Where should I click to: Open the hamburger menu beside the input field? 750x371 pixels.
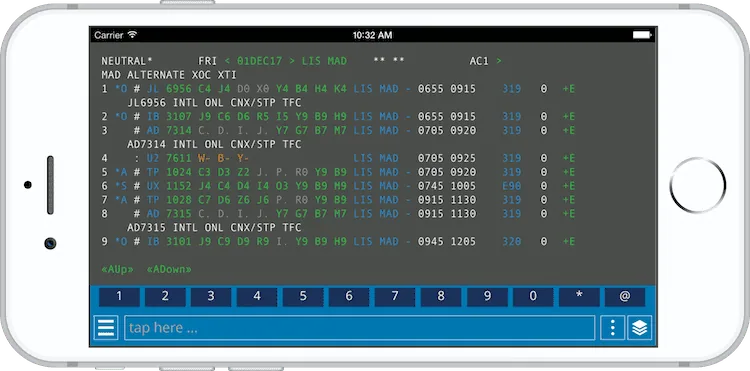click(106, 328)
